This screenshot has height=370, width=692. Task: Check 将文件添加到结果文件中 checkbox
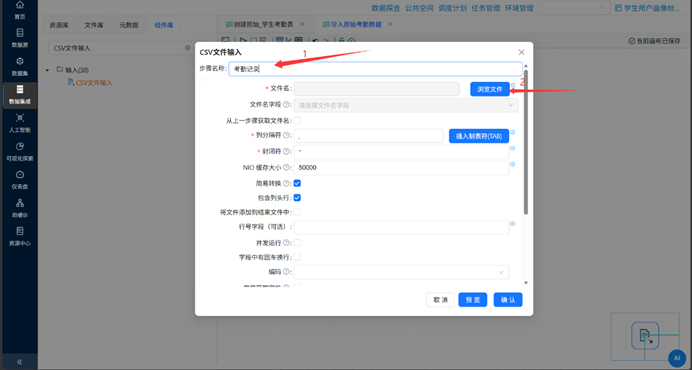[297, 212]
